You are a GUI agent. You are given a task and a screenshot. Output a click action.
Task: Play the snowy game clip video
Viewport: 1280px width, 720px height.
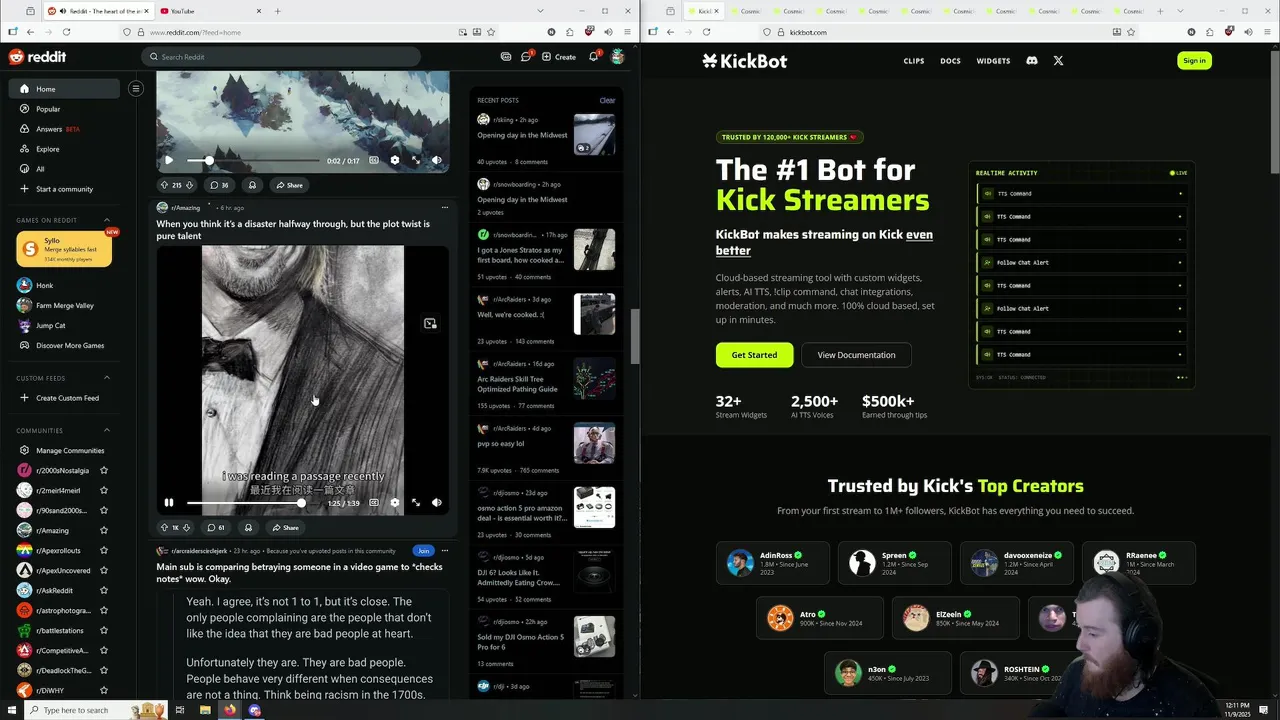coord(169,160)
